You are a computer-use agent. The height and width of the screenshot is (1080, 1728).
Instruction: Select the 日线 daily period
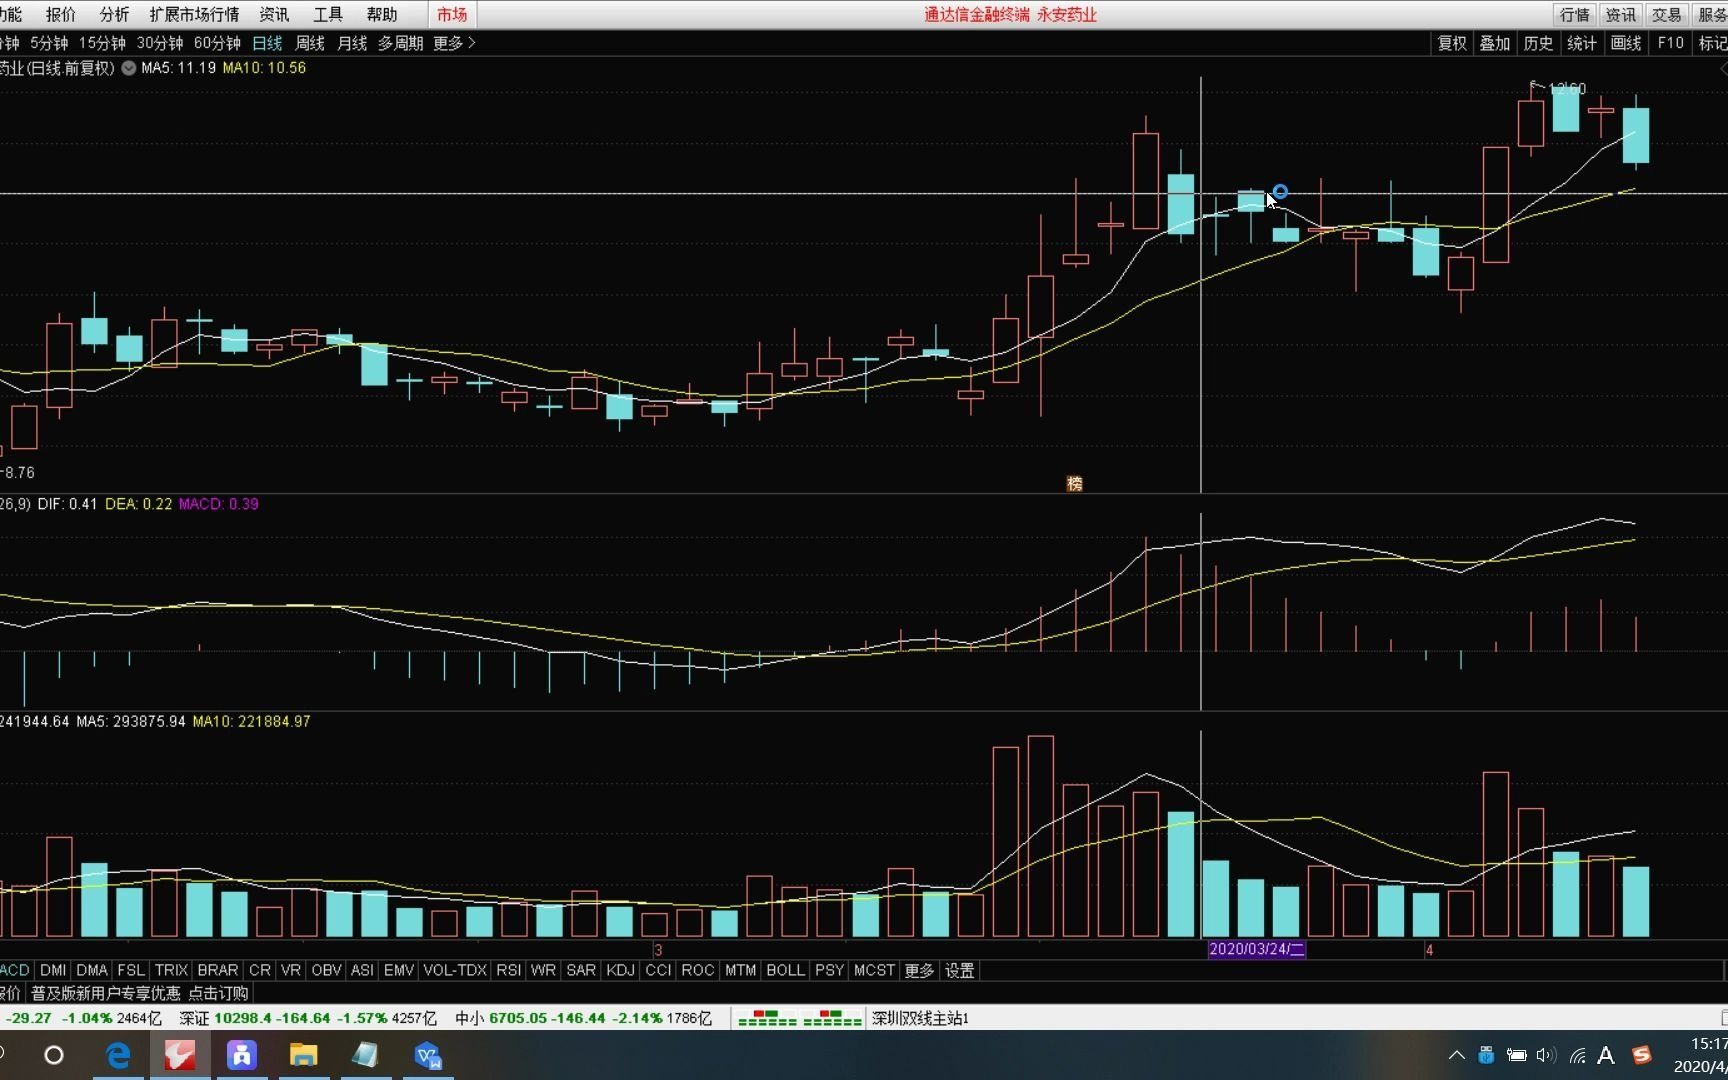tap(267, 43)
